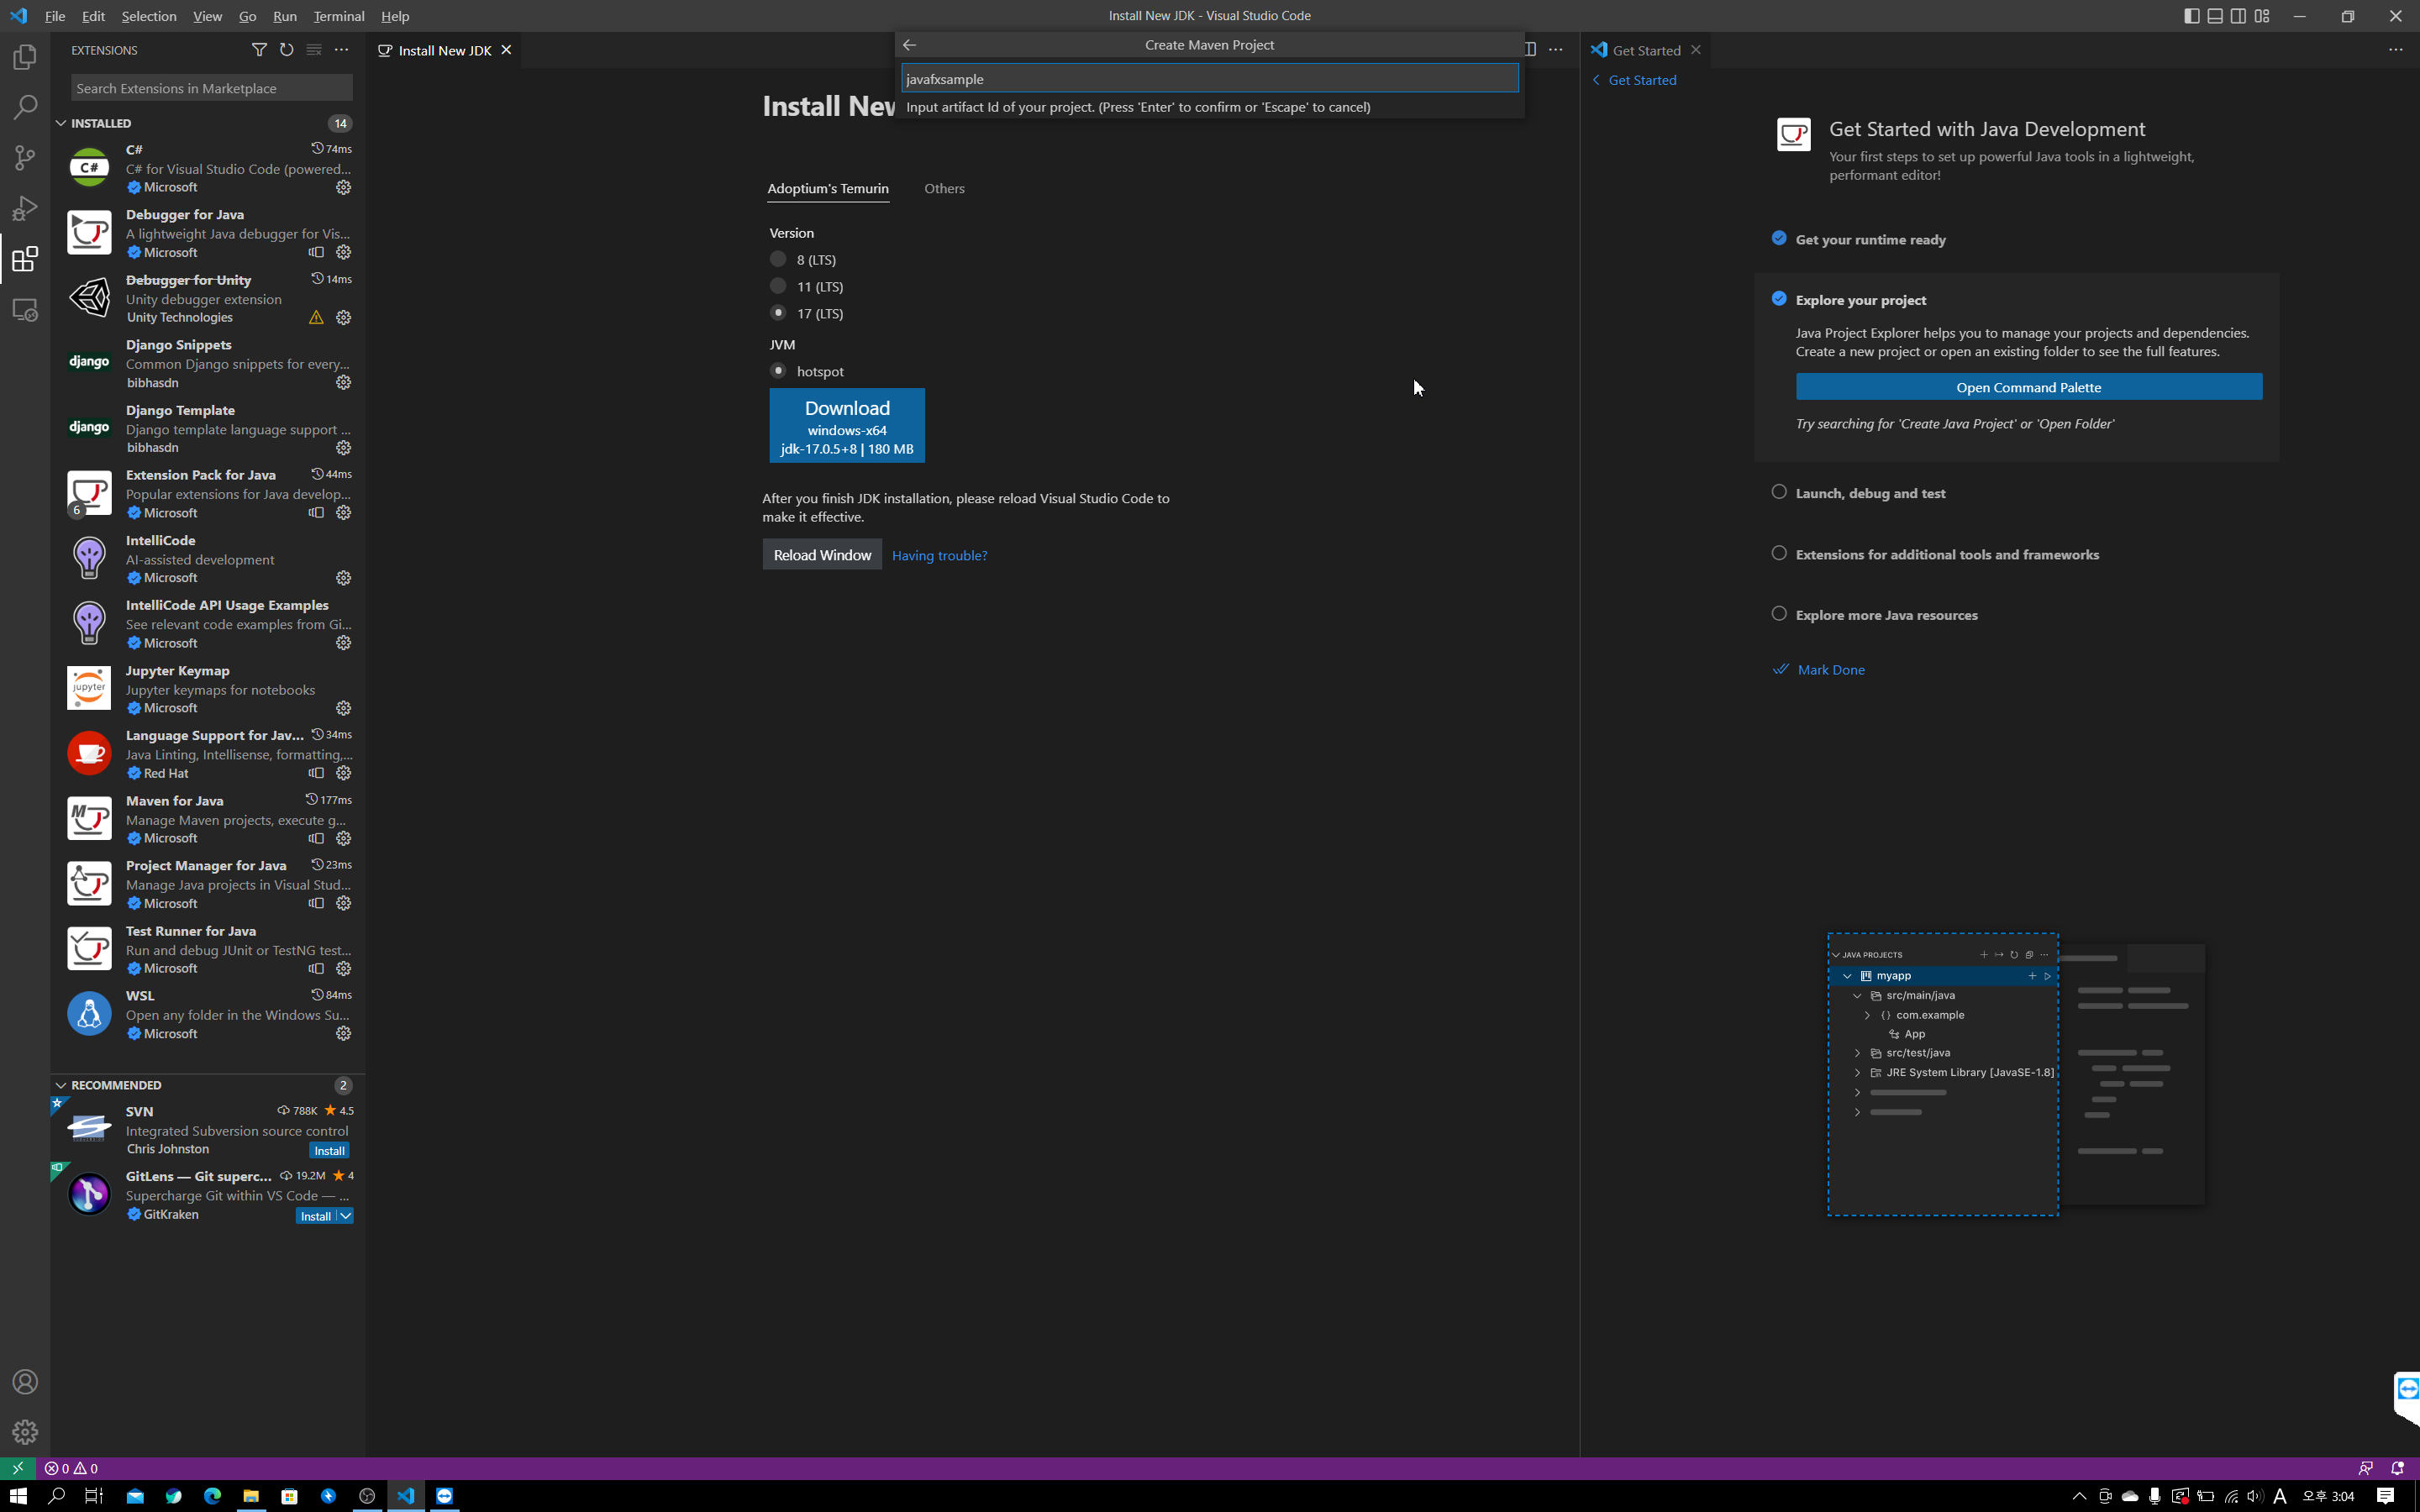Collapse JAVA PROJECTS preview header

(x=1836, y=955)
